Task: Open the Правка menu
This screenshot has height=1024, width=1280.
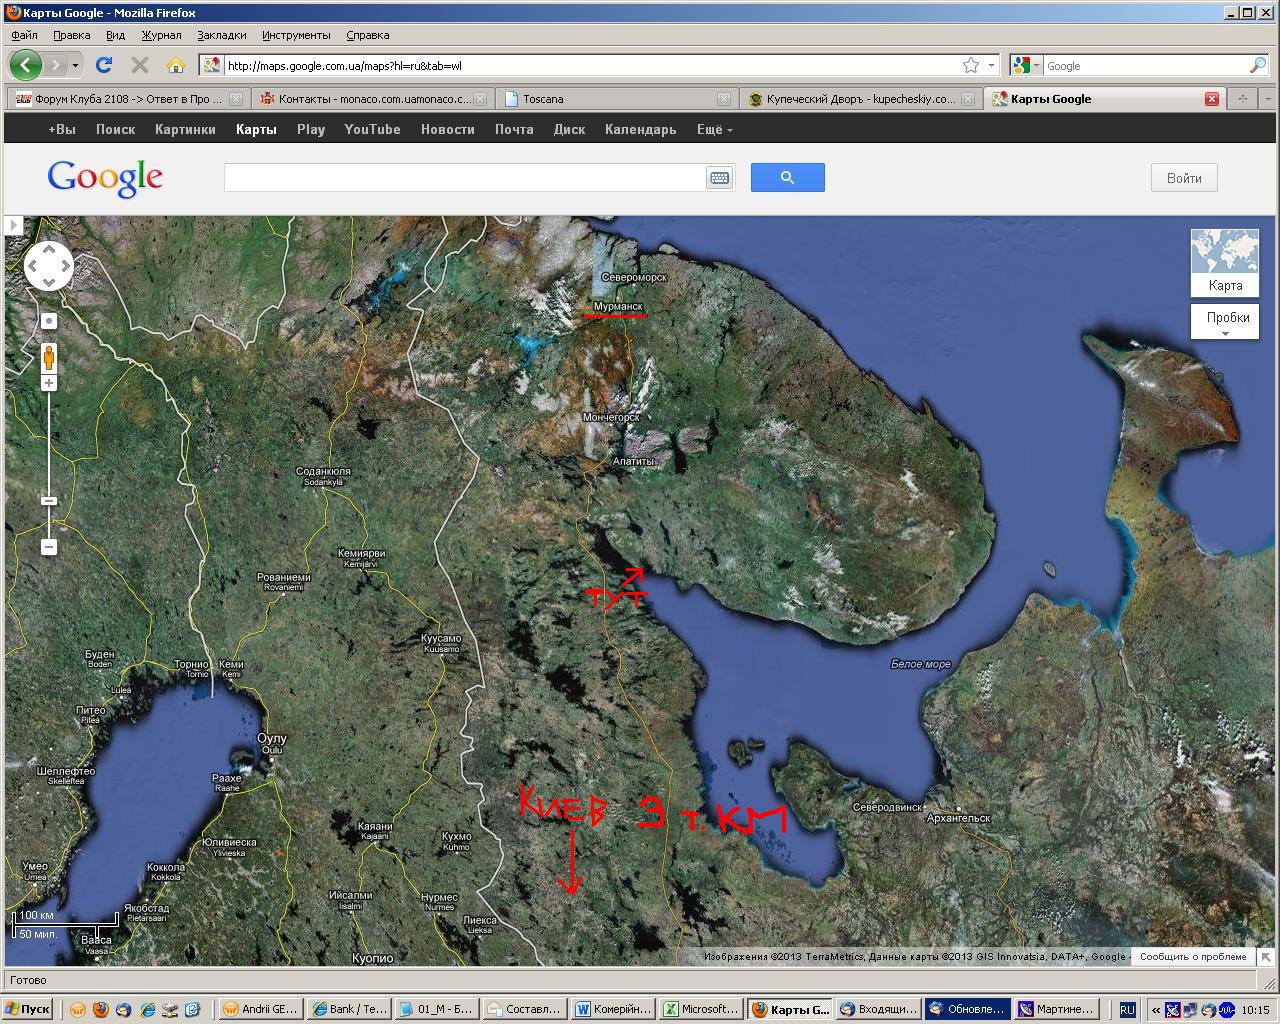Action: 71,35
